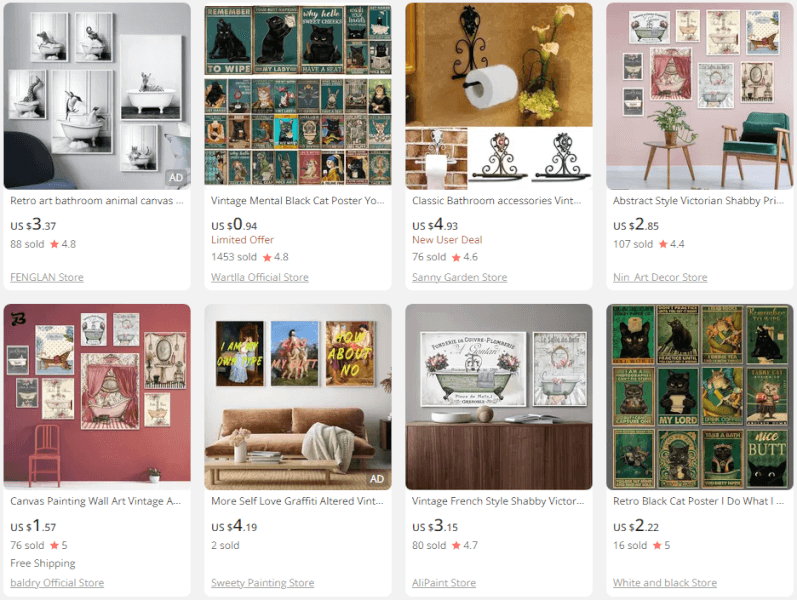The width and height of the screenshot is (797, 600).
Task: Click the Canvas Painting Wall Art Vintage title
Action: click(96, 501)
